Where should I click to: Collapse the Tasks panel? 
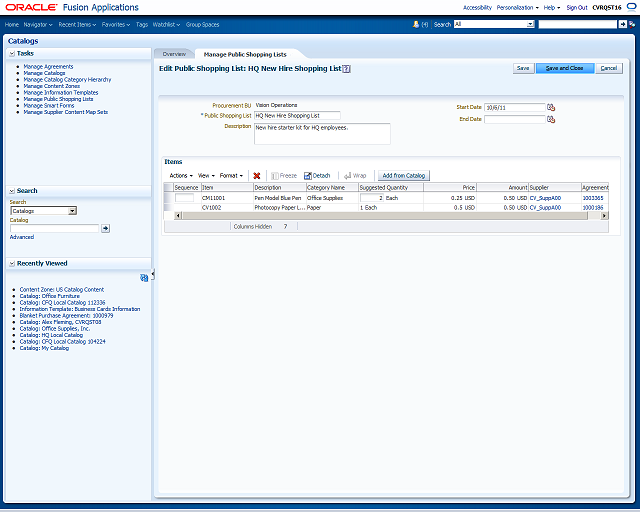[x=12, y=53]
